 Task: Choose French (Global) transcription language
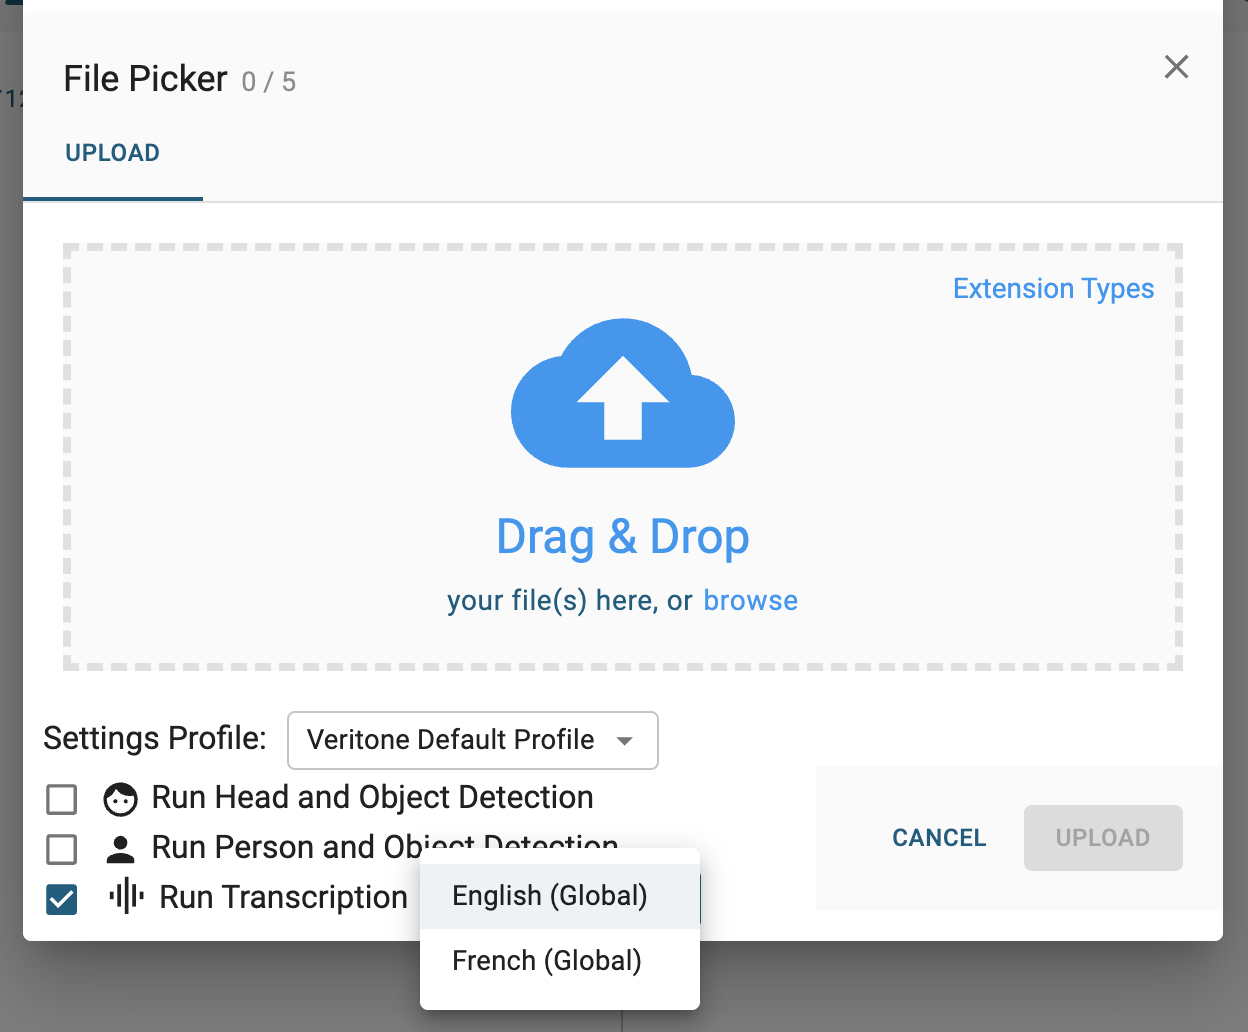click(x=547, y=961)
